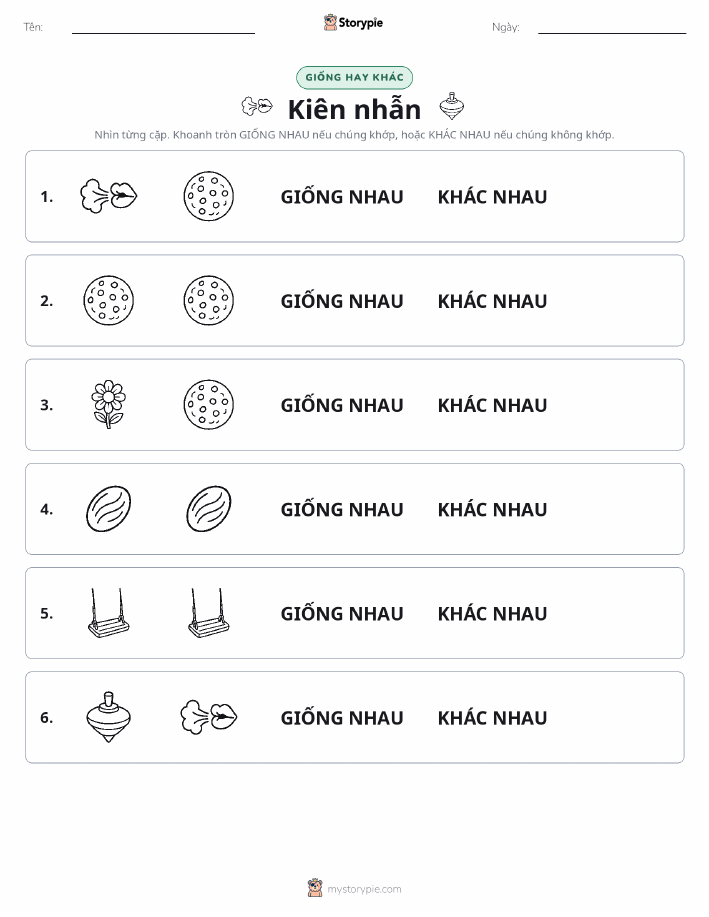Click the right swing icon in row 5
709x917 pixels.
click(209, 613)
